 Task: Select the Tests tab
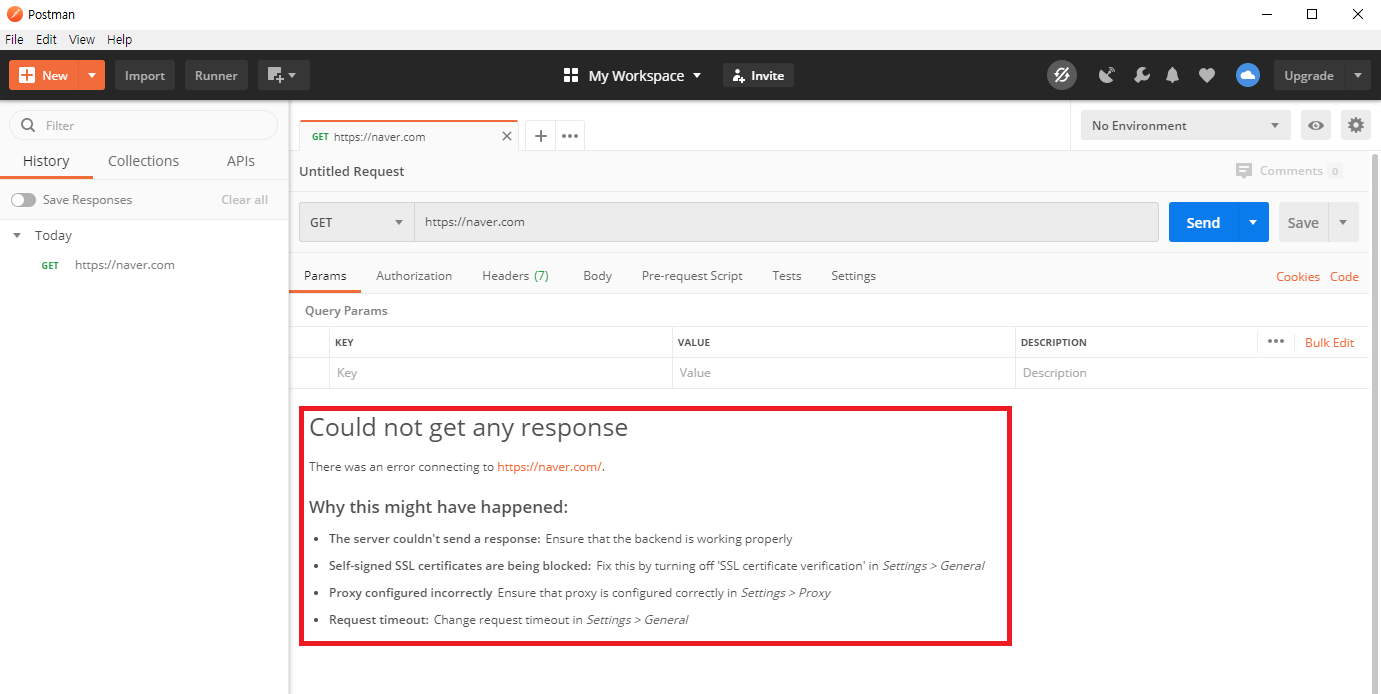pyautogui.click(x=787, y=276)
